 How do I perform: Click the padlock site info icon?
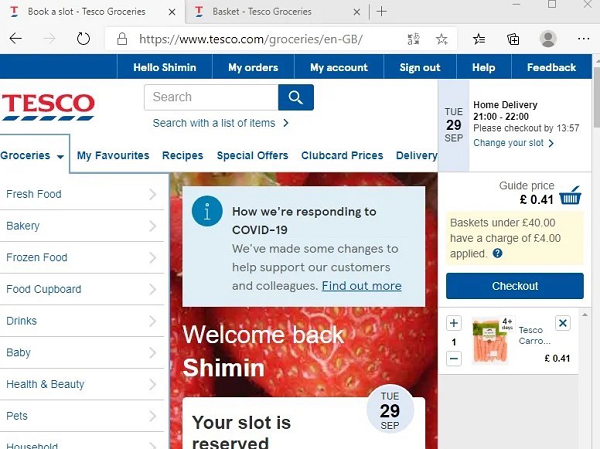122,39
